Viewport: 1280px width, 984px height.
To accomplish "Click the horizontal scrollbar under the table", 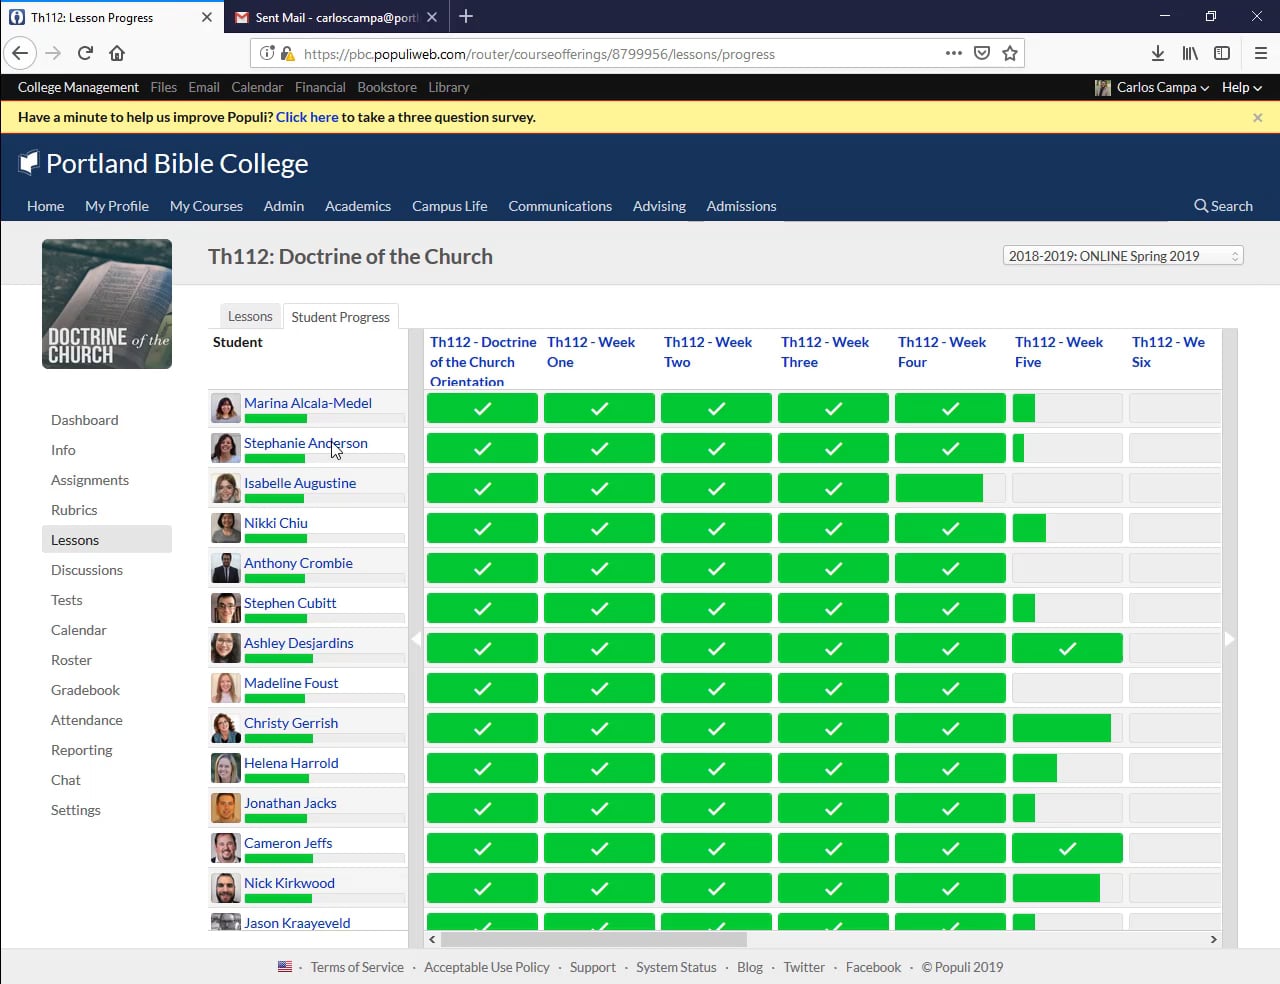I will pyautogui.click(x=594, y=939).
